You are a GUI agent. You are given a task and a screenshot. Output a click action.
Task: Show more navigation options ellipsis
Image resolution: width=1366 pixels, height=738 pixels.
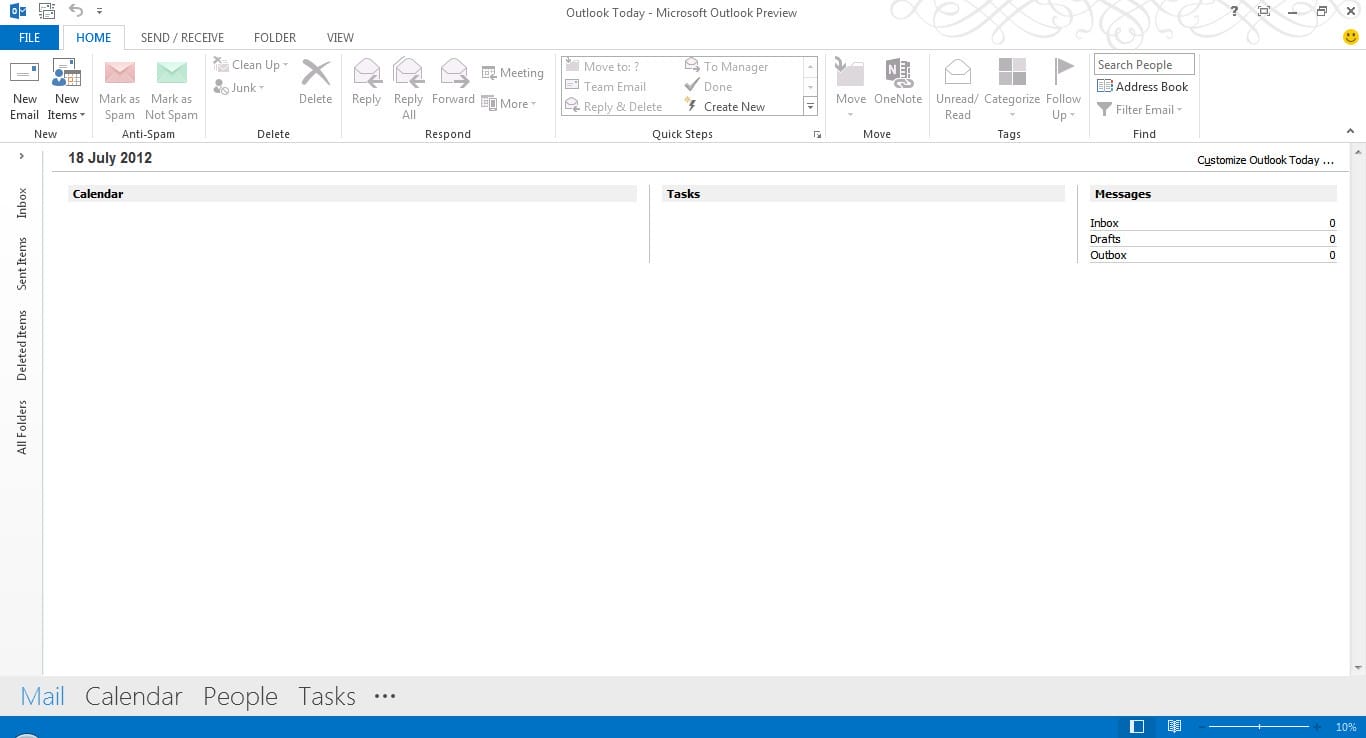(385, 696)
